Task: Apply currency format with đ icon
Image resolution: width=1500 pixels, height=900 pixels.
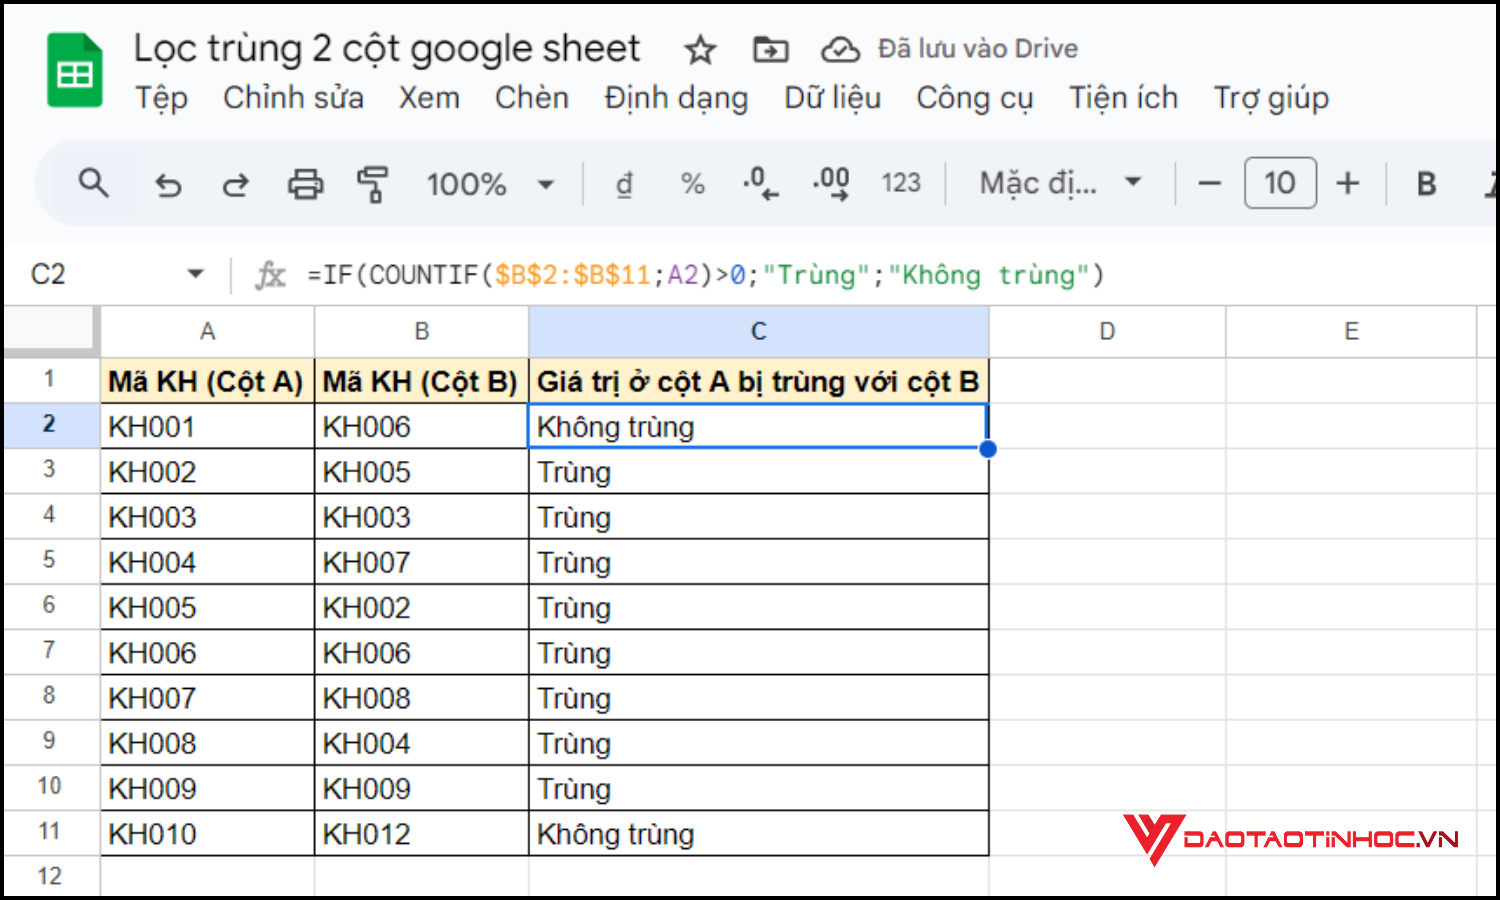Action: (625, 183)
